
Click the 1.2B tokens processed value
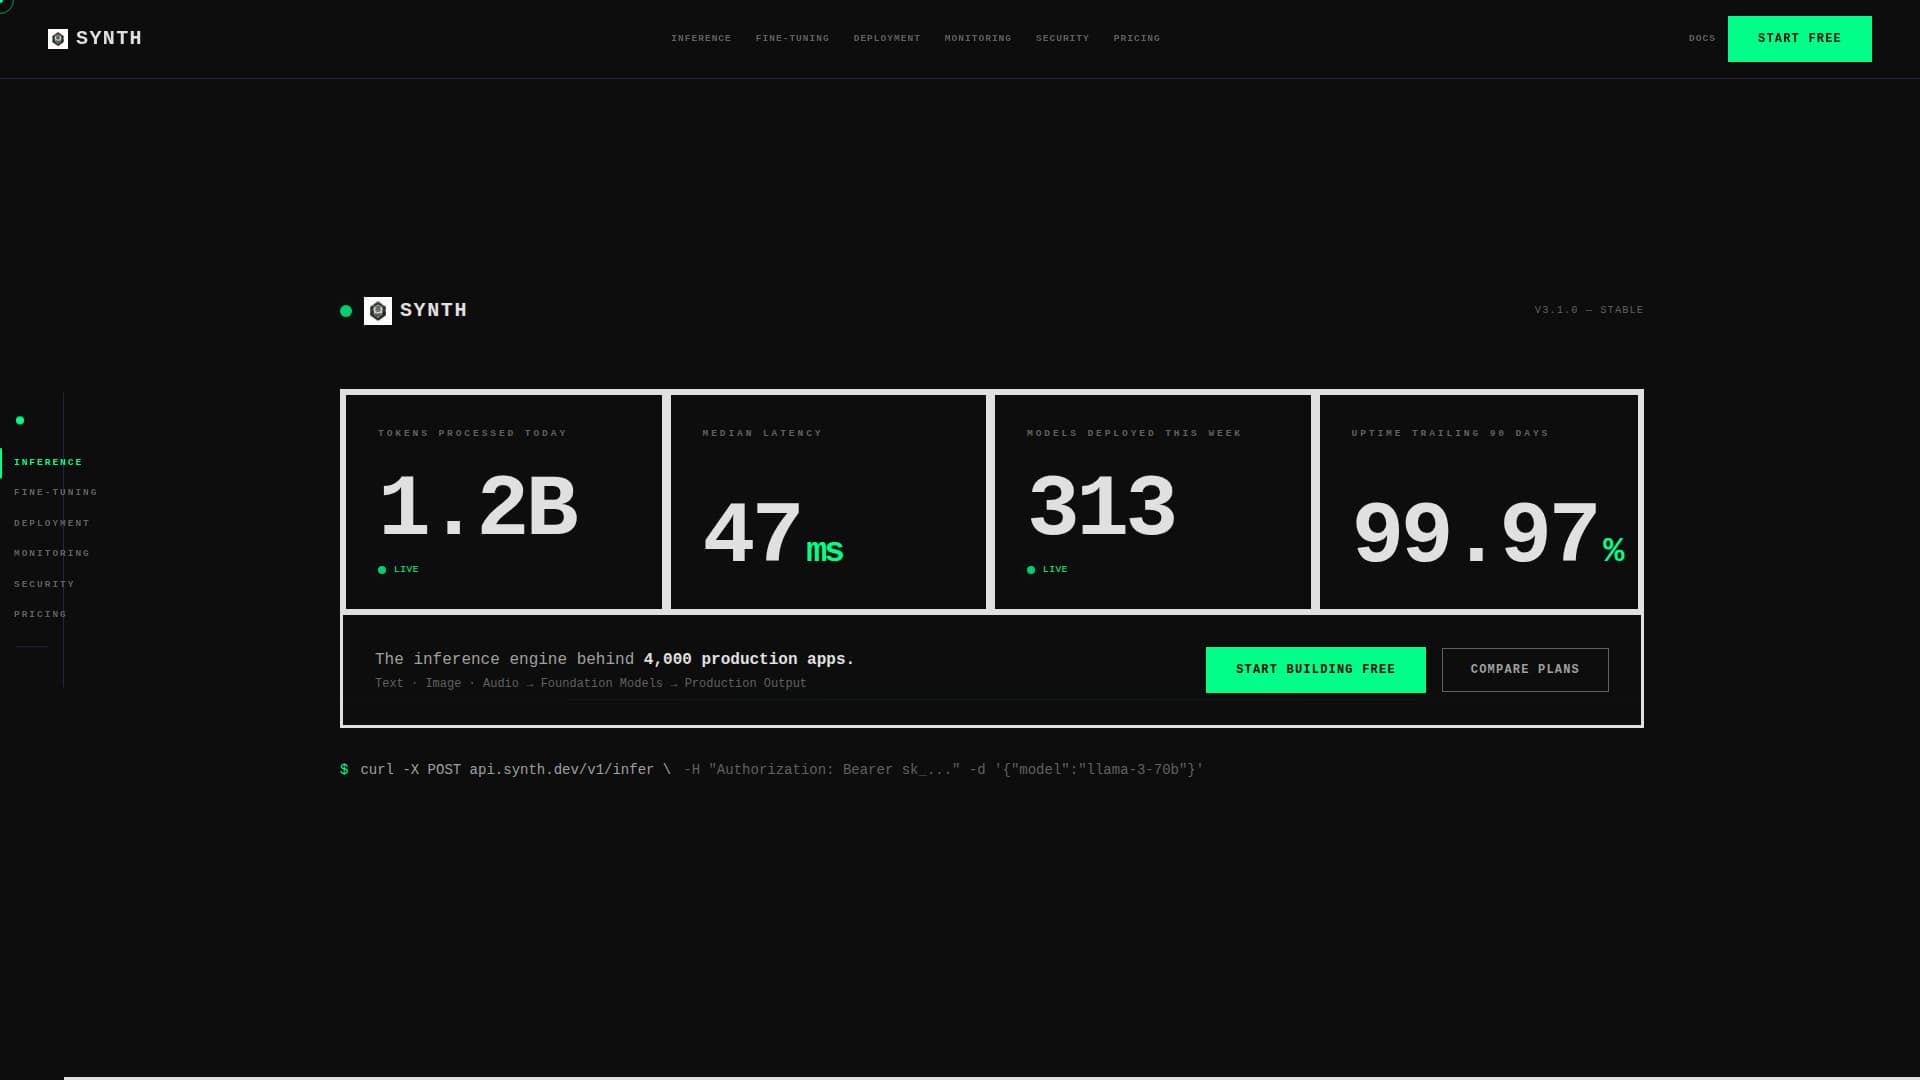(x=478, y=508)
